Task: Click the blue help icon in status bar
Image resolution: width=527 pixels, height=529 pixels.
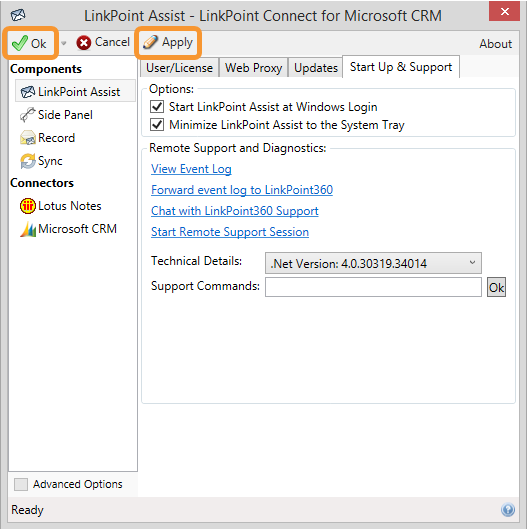Action: click(x=508, y=509)
